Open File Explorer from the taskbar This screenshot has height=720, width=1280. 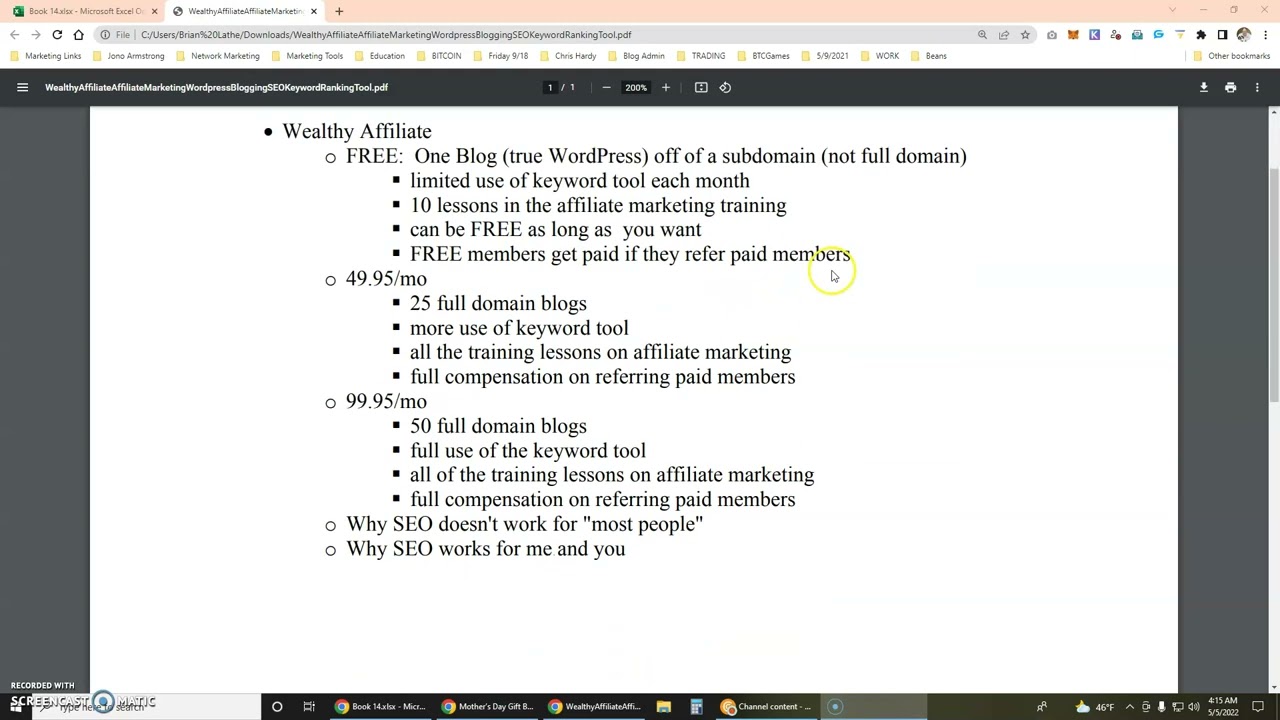click(663, 706)
